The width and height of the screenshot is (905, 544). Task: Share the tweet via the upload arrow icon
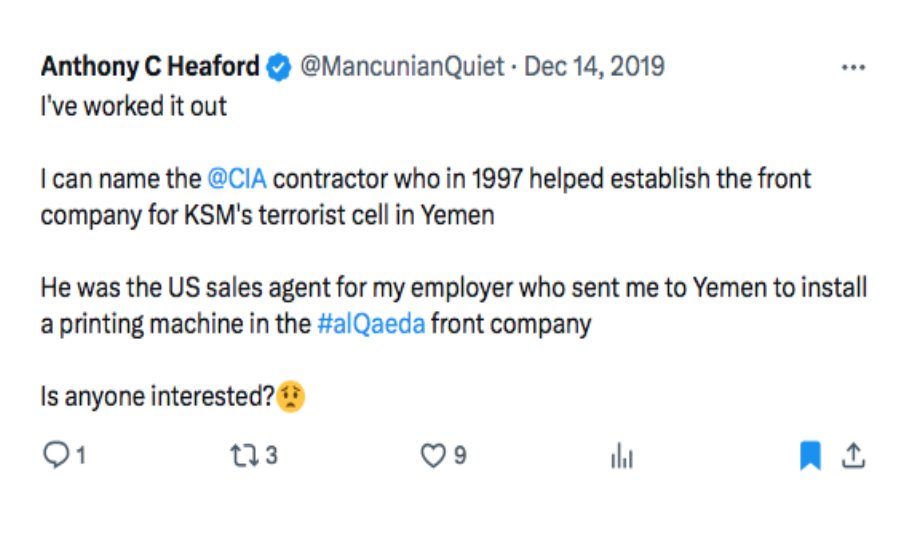coord(852,457)
